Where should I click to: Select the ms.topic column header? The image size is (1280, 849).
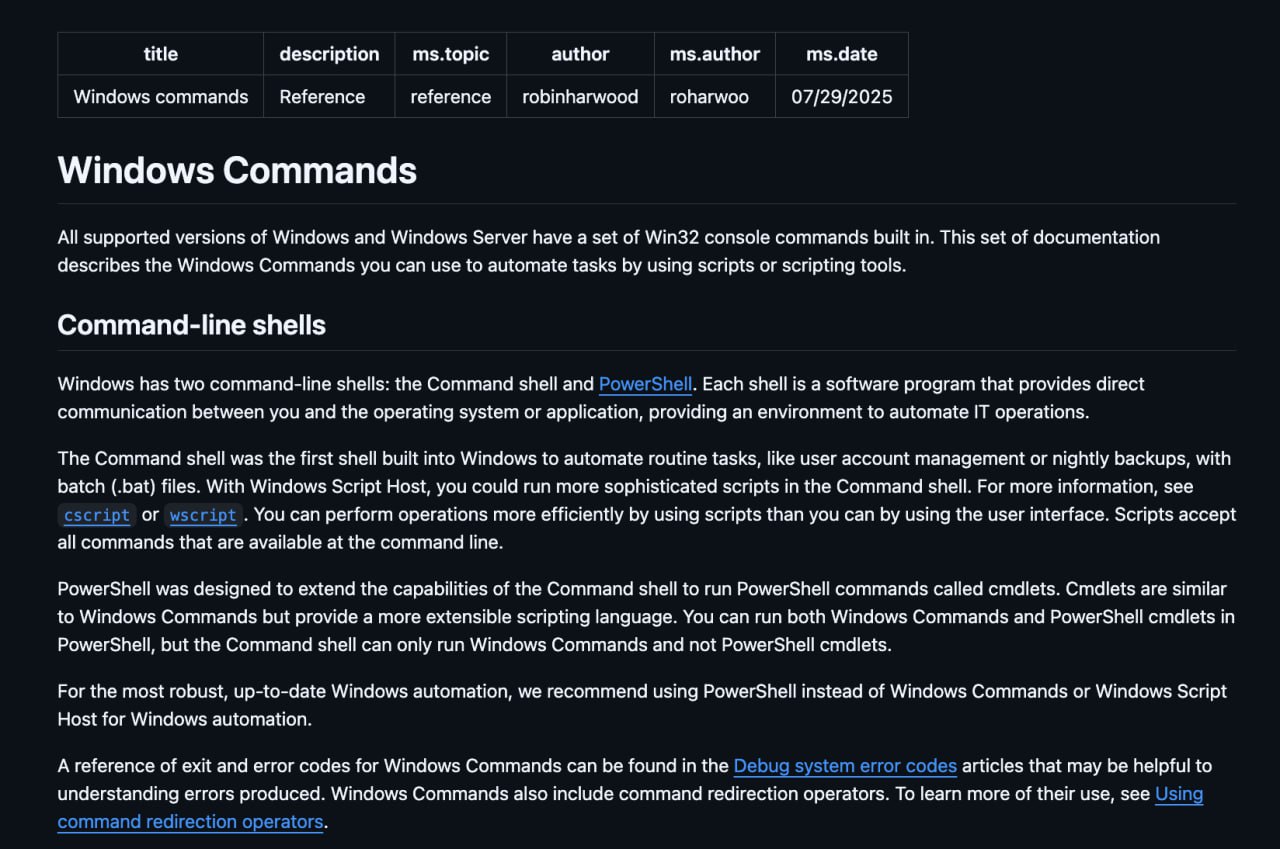(450, 54)
